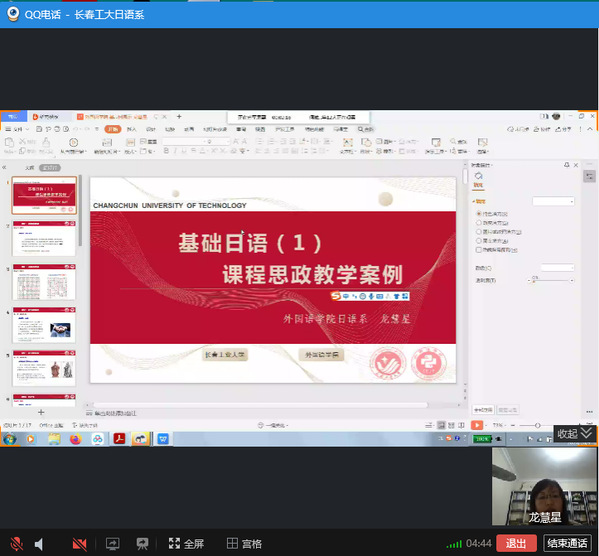Open the fill preset dropdown in side panel
The height and width of the screenshot is (556, 599).
point(553,201)
